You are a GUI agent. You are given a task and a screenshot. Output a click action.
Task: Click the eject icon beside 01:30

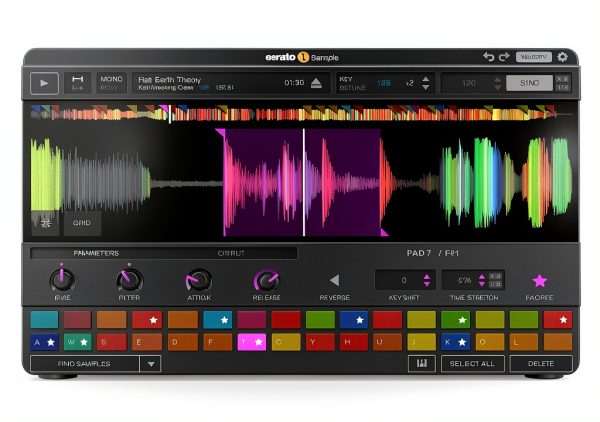pos(316,83)
